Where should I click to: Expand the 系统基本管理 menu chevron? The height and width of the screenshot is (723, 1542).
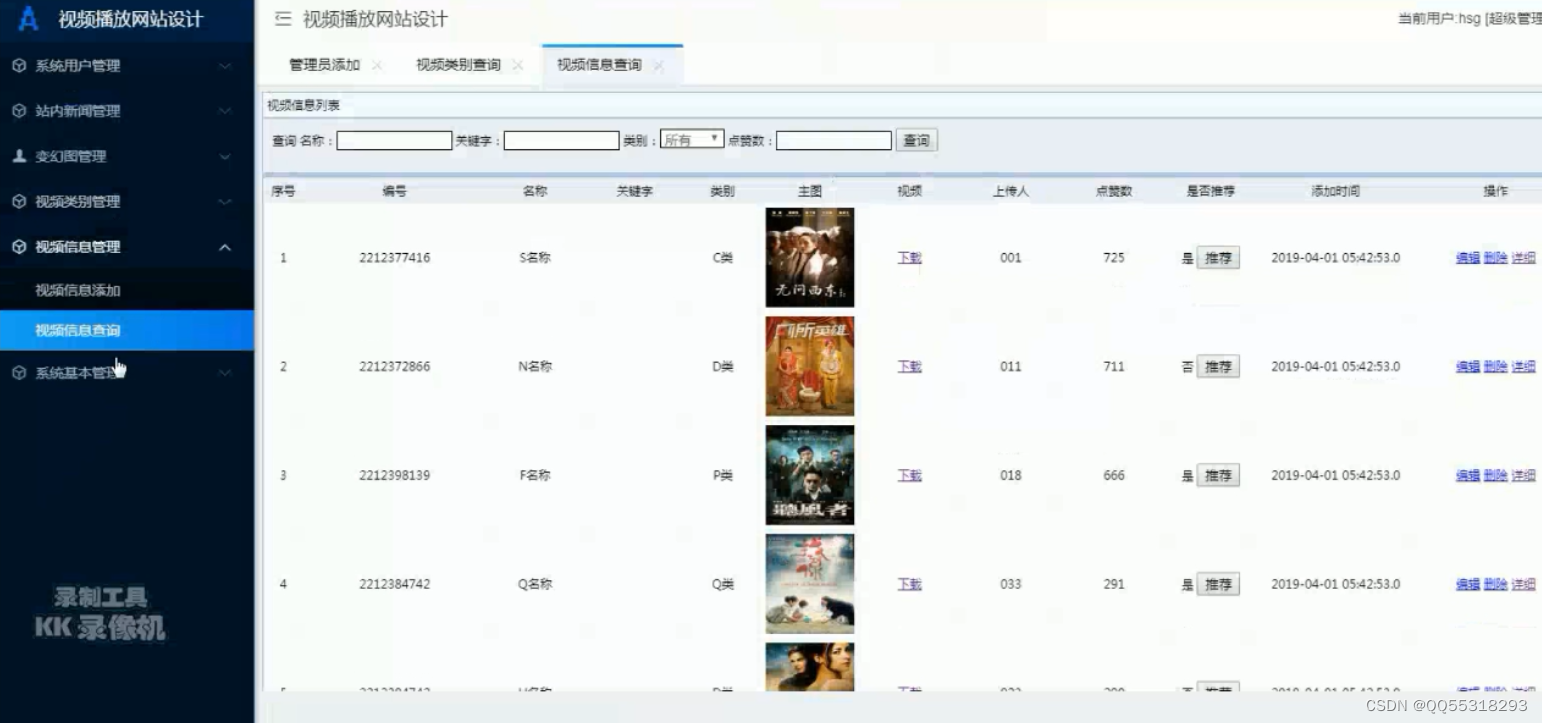[225, 373]
